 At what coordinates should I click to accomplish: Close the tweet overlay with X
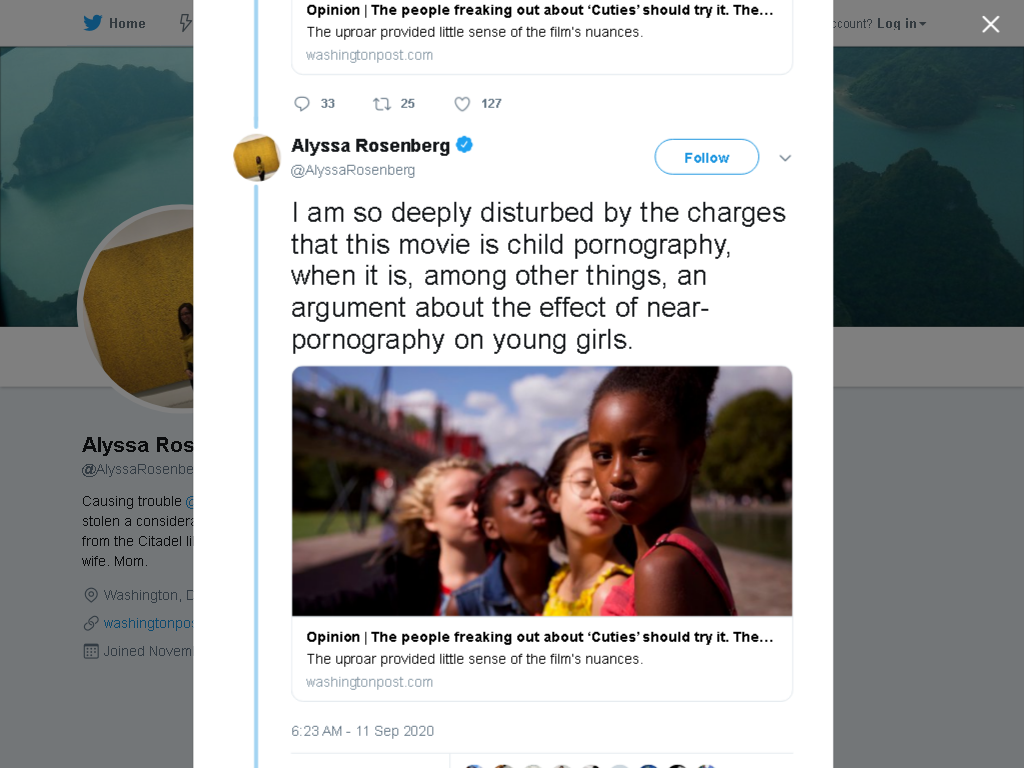coord(991,24)
